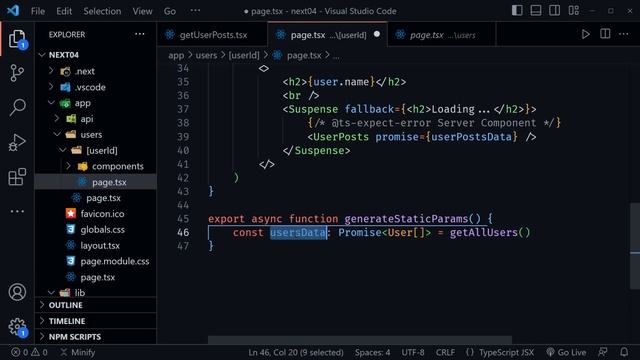Click generateStaticParams function name in code
This screenshot has height=360, width=640.
tap(406, 219)
